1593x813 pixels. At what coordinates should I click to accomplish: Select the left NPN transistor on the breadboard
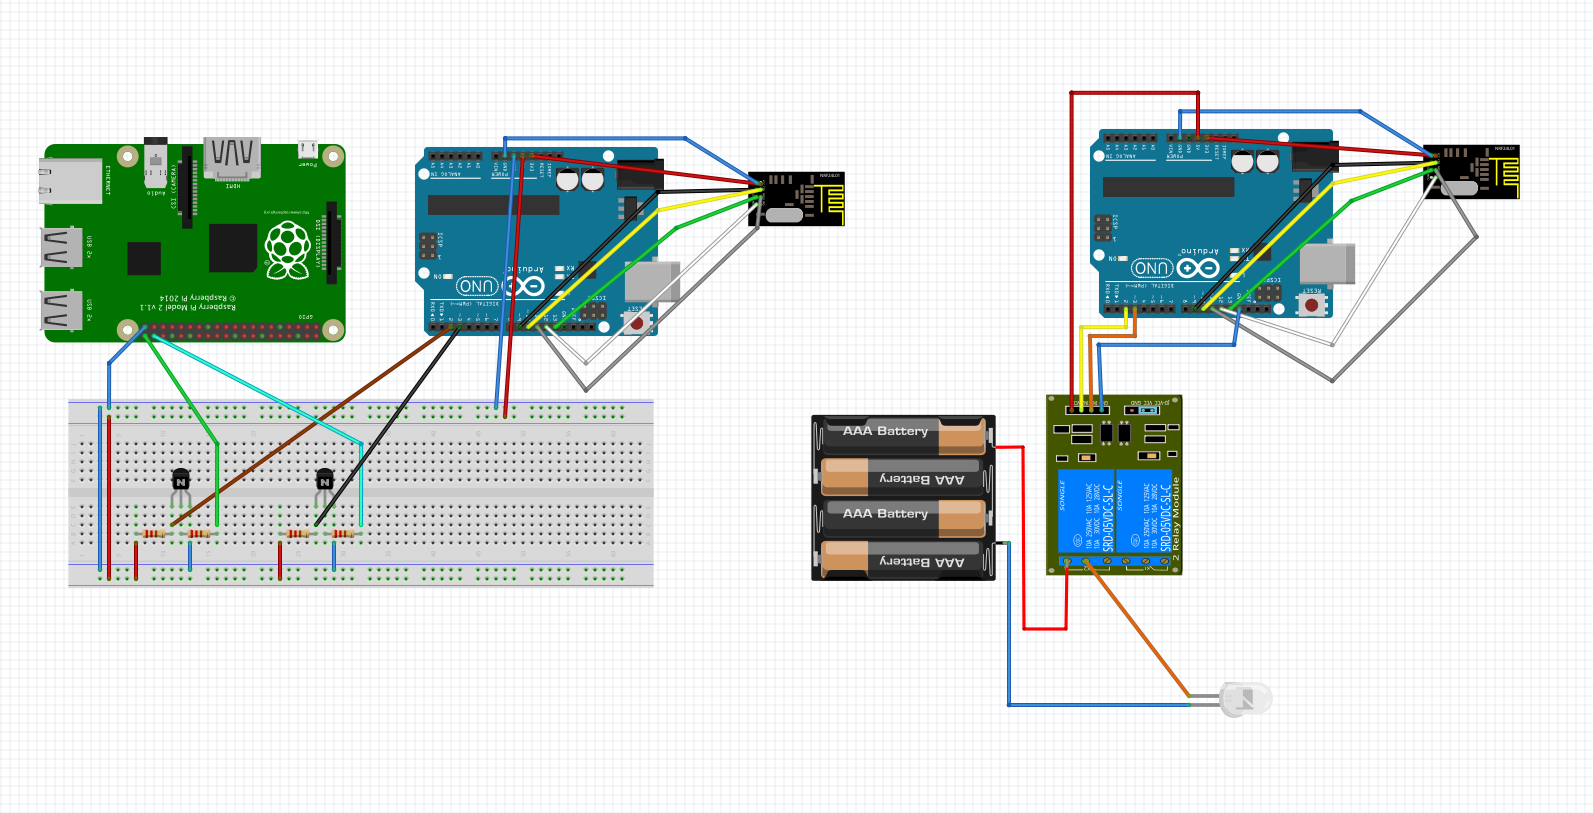[x=181, y=480]
